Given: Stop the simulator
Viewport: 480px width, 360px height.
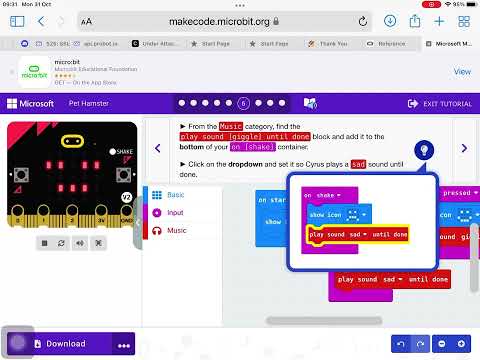Looking at the screenshot, I should [44, 243].
